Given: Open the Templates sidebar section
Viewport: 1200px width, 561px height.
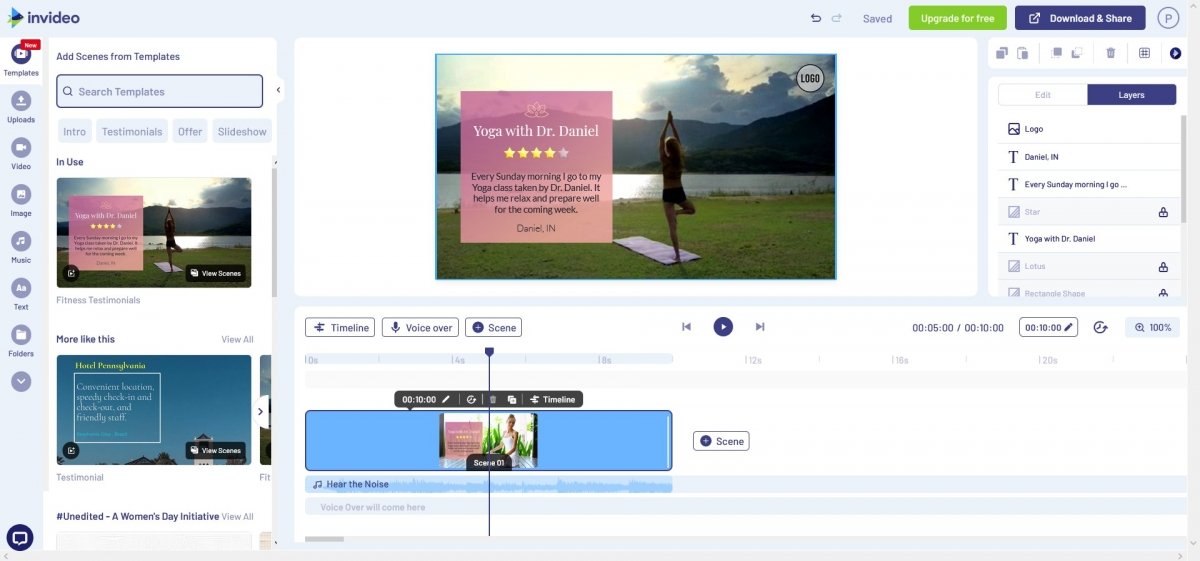Looking at the screenshot, I should (x=21, y=58).
